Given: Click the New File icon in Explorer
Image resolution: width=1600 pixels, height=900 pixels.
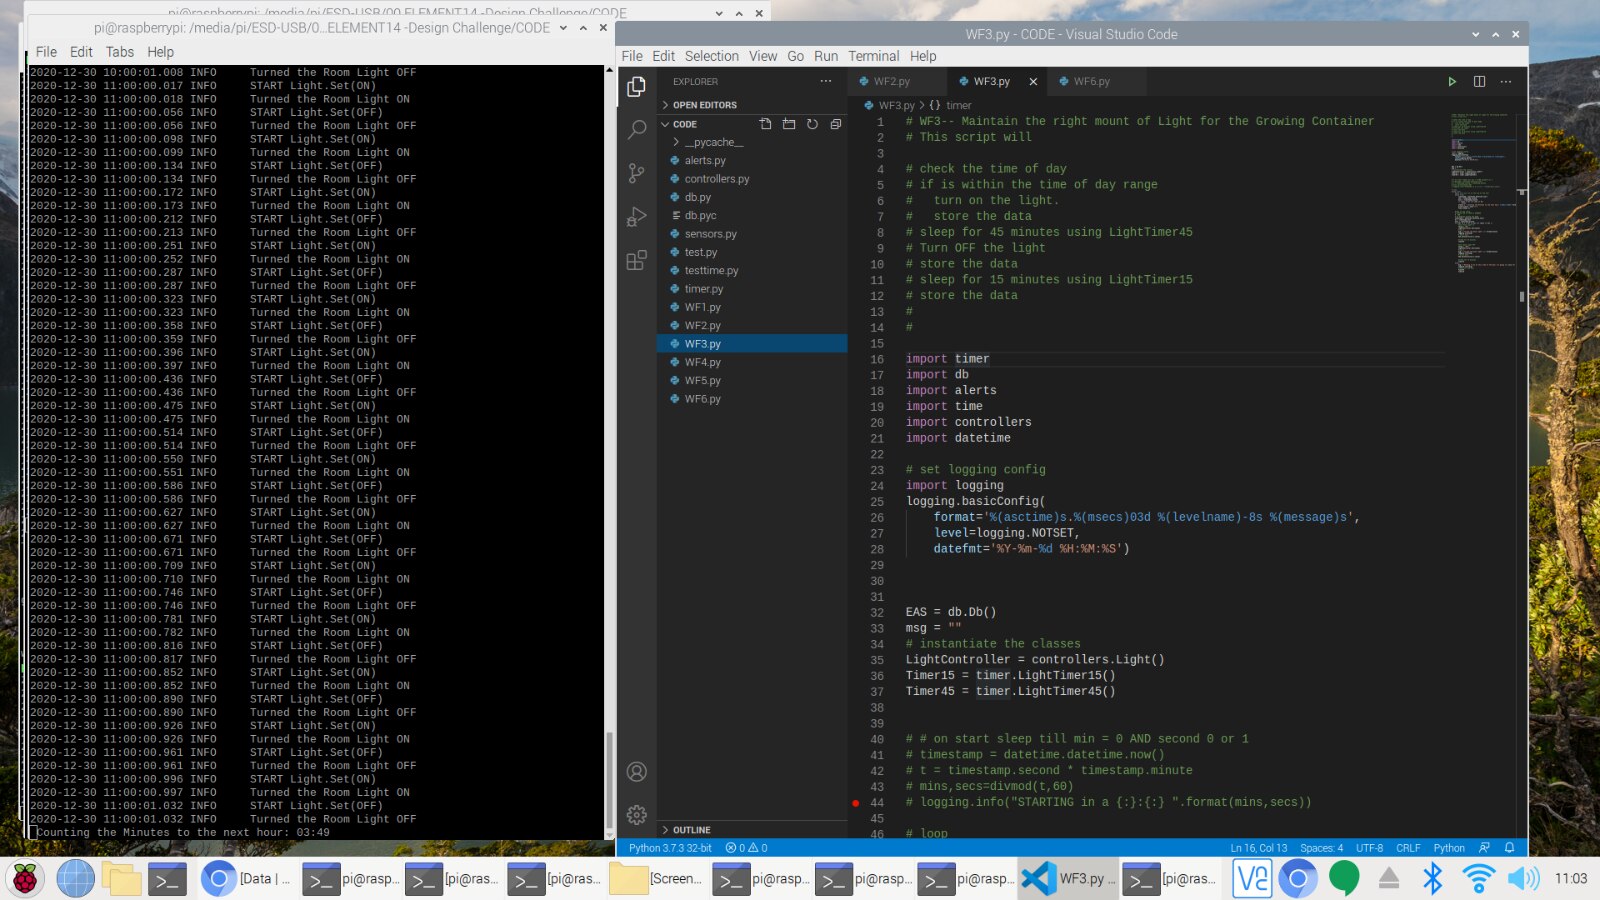Looking at the screenshot, I should point(765,124).
